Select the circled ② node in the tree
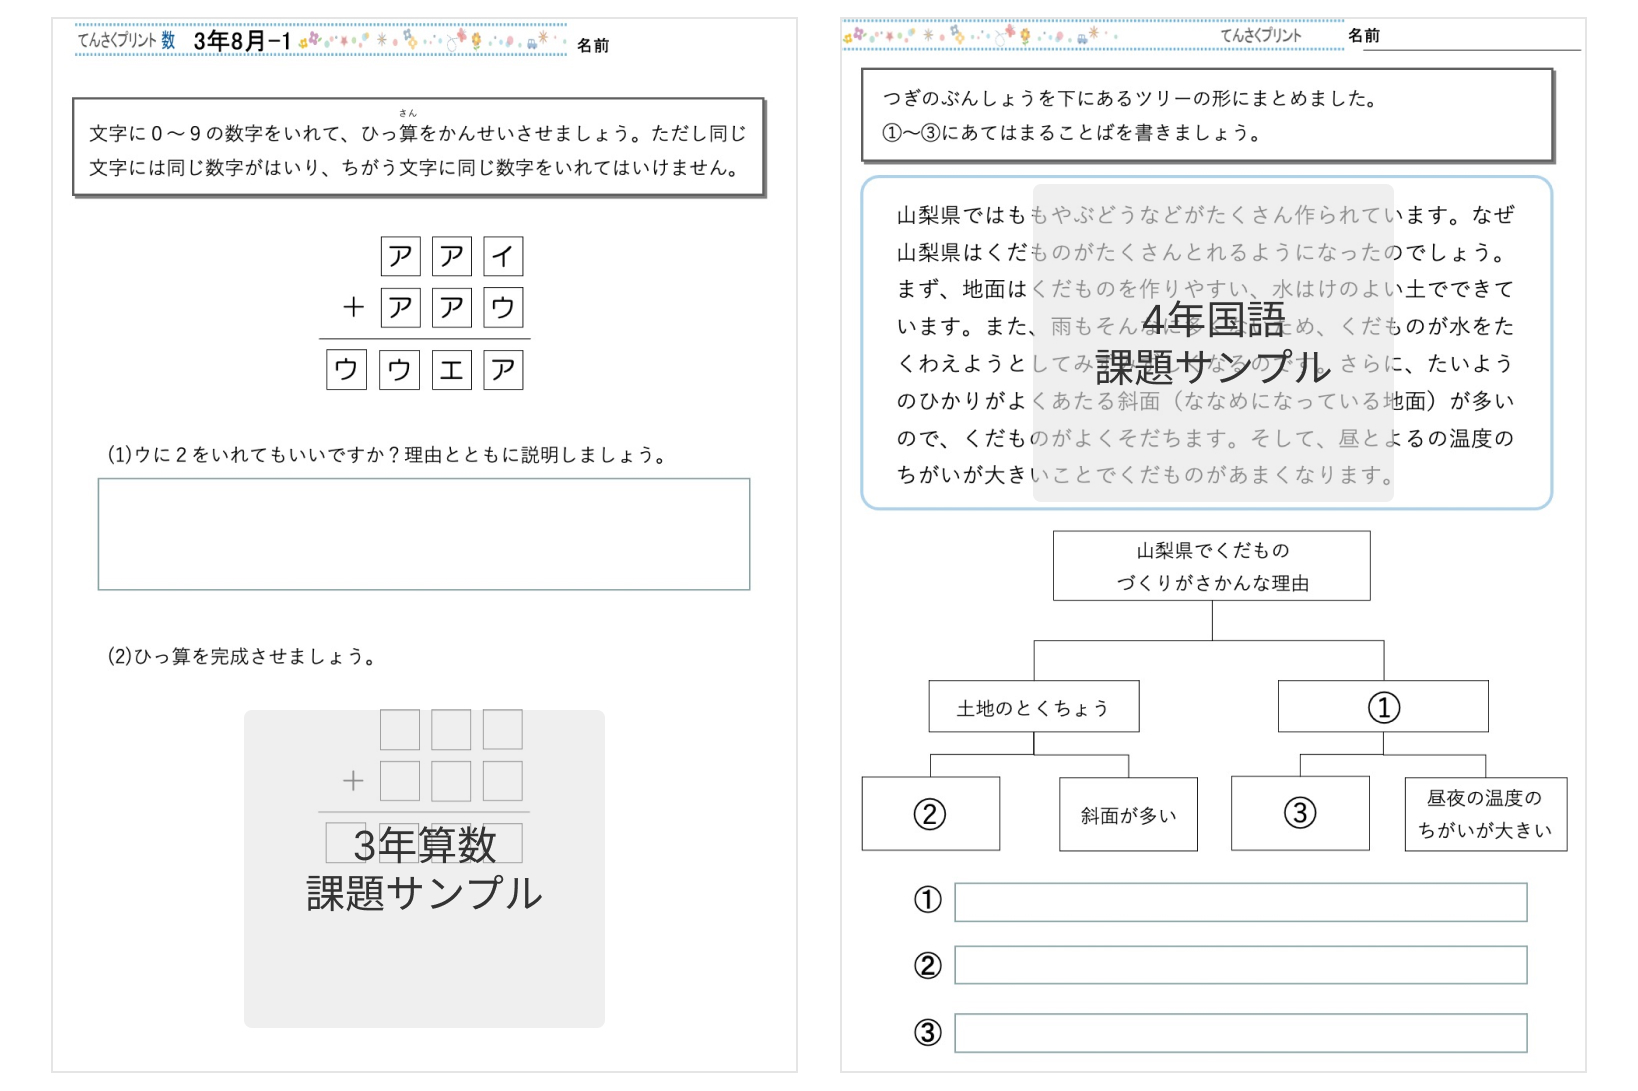The height and width of the screenshot is (1091, 1638). pos(930,814)
